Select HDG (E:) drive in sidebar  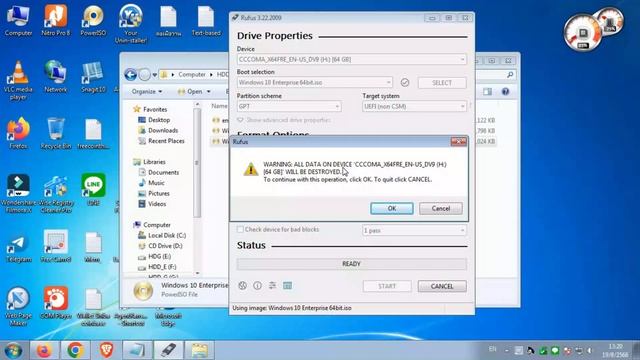154,256
